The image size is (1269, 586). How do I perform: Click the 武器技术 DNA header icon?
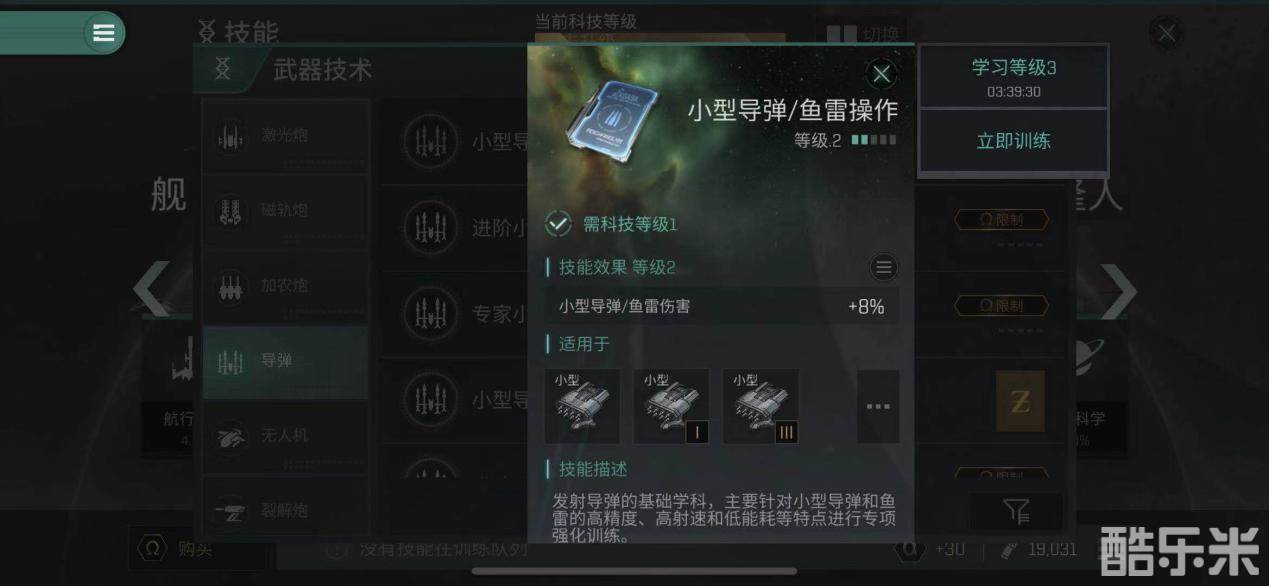point(223,69)
